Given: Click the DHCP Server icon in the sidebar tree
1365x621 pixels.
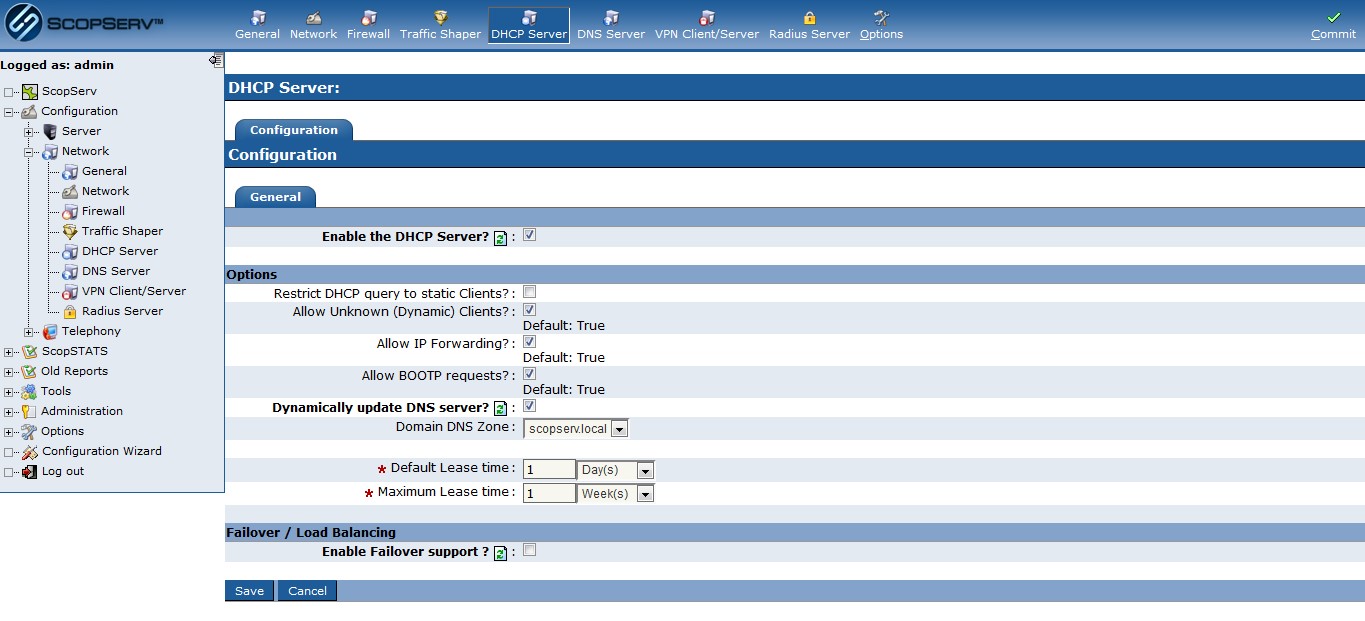Looking at the screenshot, I should [x=70, y=251].
